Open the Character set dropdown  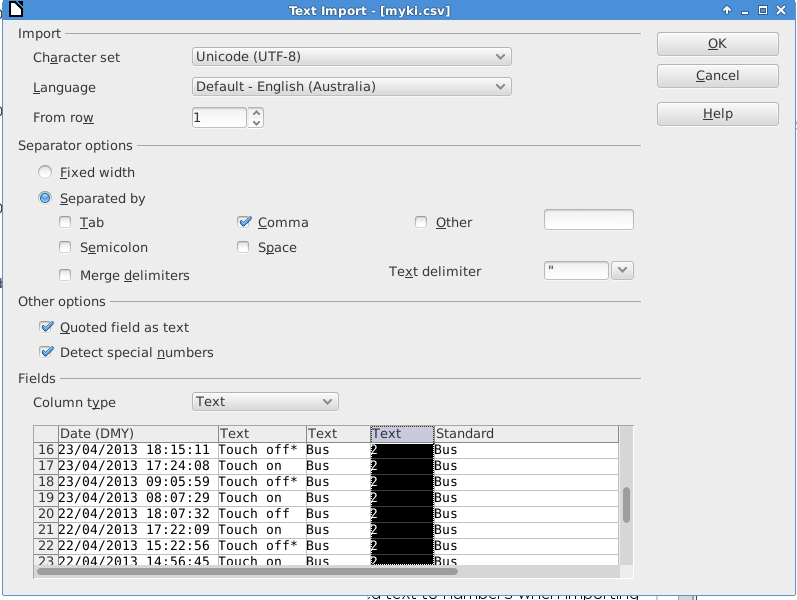pyautogui.click(x=351, y=57)
